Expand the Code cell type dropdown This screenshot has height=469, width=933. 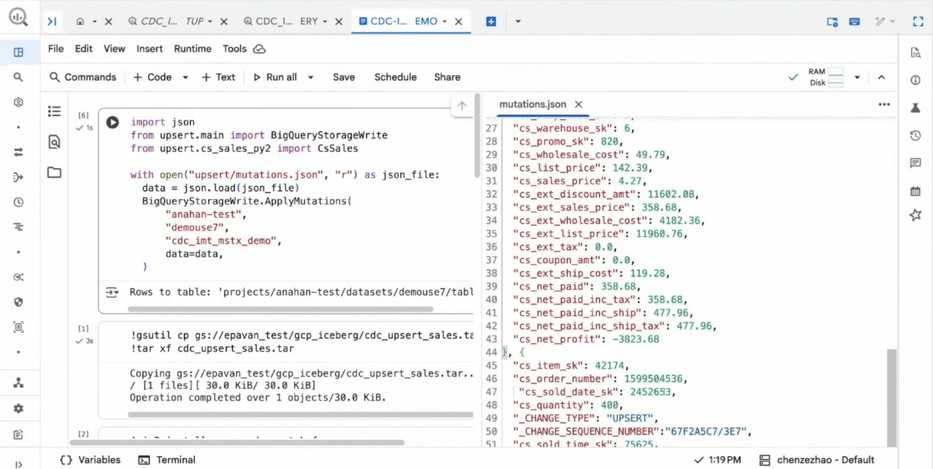point(185,77)
